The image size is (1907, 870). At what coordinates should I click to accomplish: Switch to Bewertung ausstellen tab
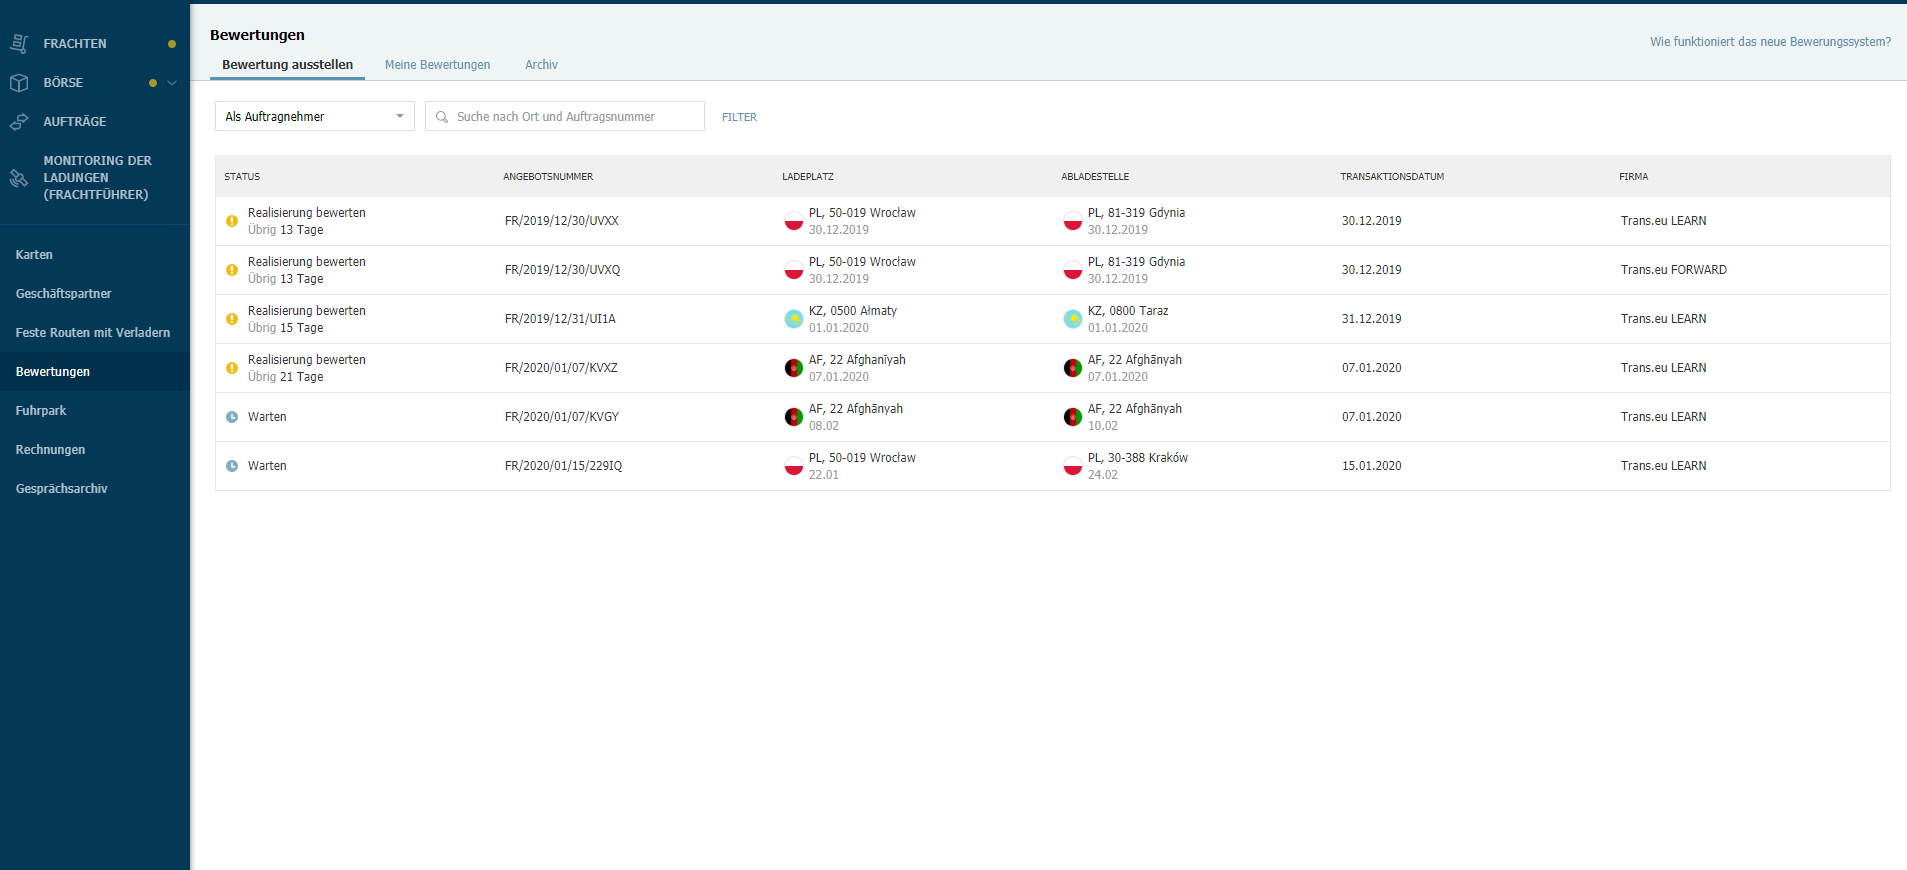(287, 65)
